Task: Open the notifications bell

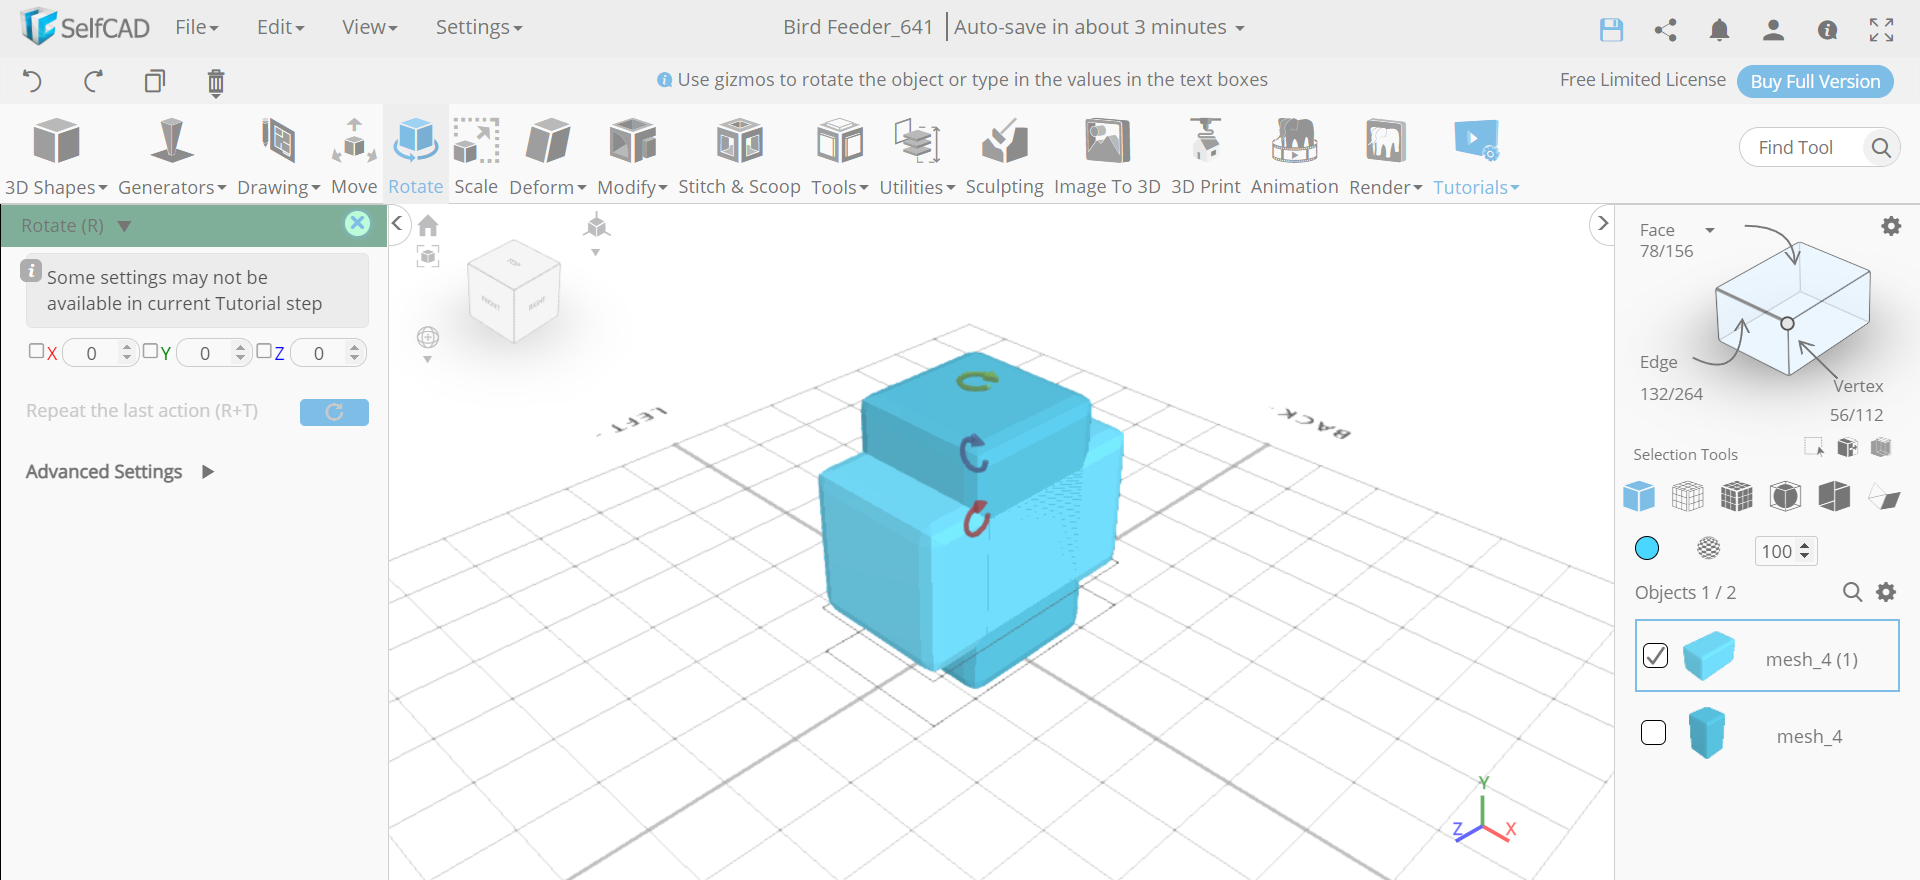Action: coord(1719,30)
